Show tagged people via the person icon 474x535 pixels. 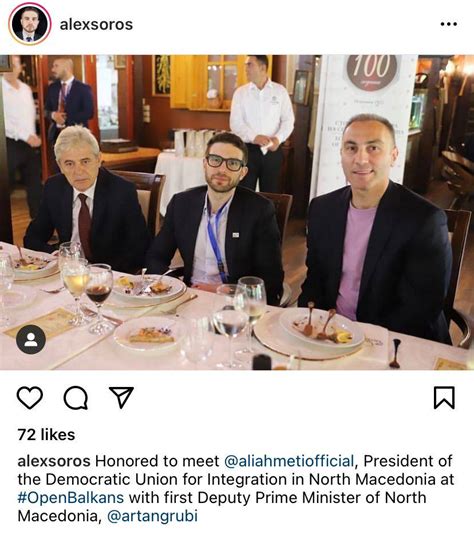coord(31,339)
